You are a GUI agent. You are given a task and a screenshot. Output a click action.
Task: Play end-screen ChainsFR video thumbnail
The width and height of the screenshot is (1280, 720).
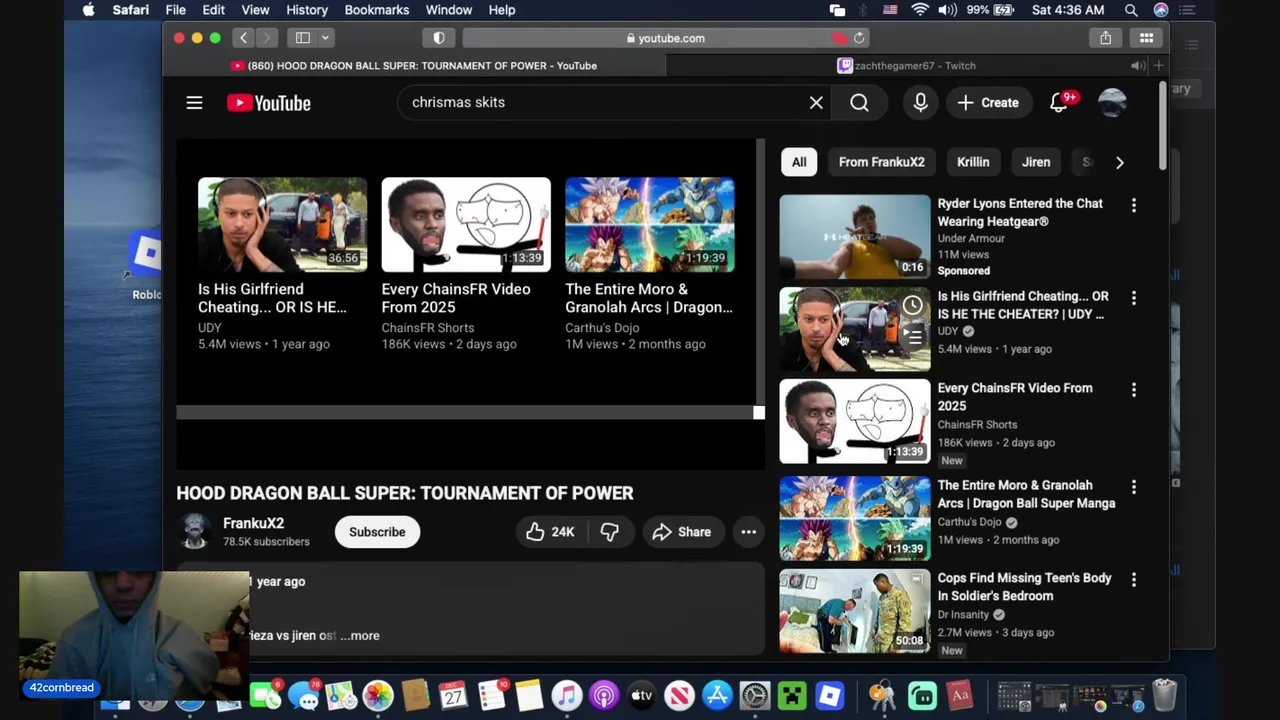tap(466, 225)
